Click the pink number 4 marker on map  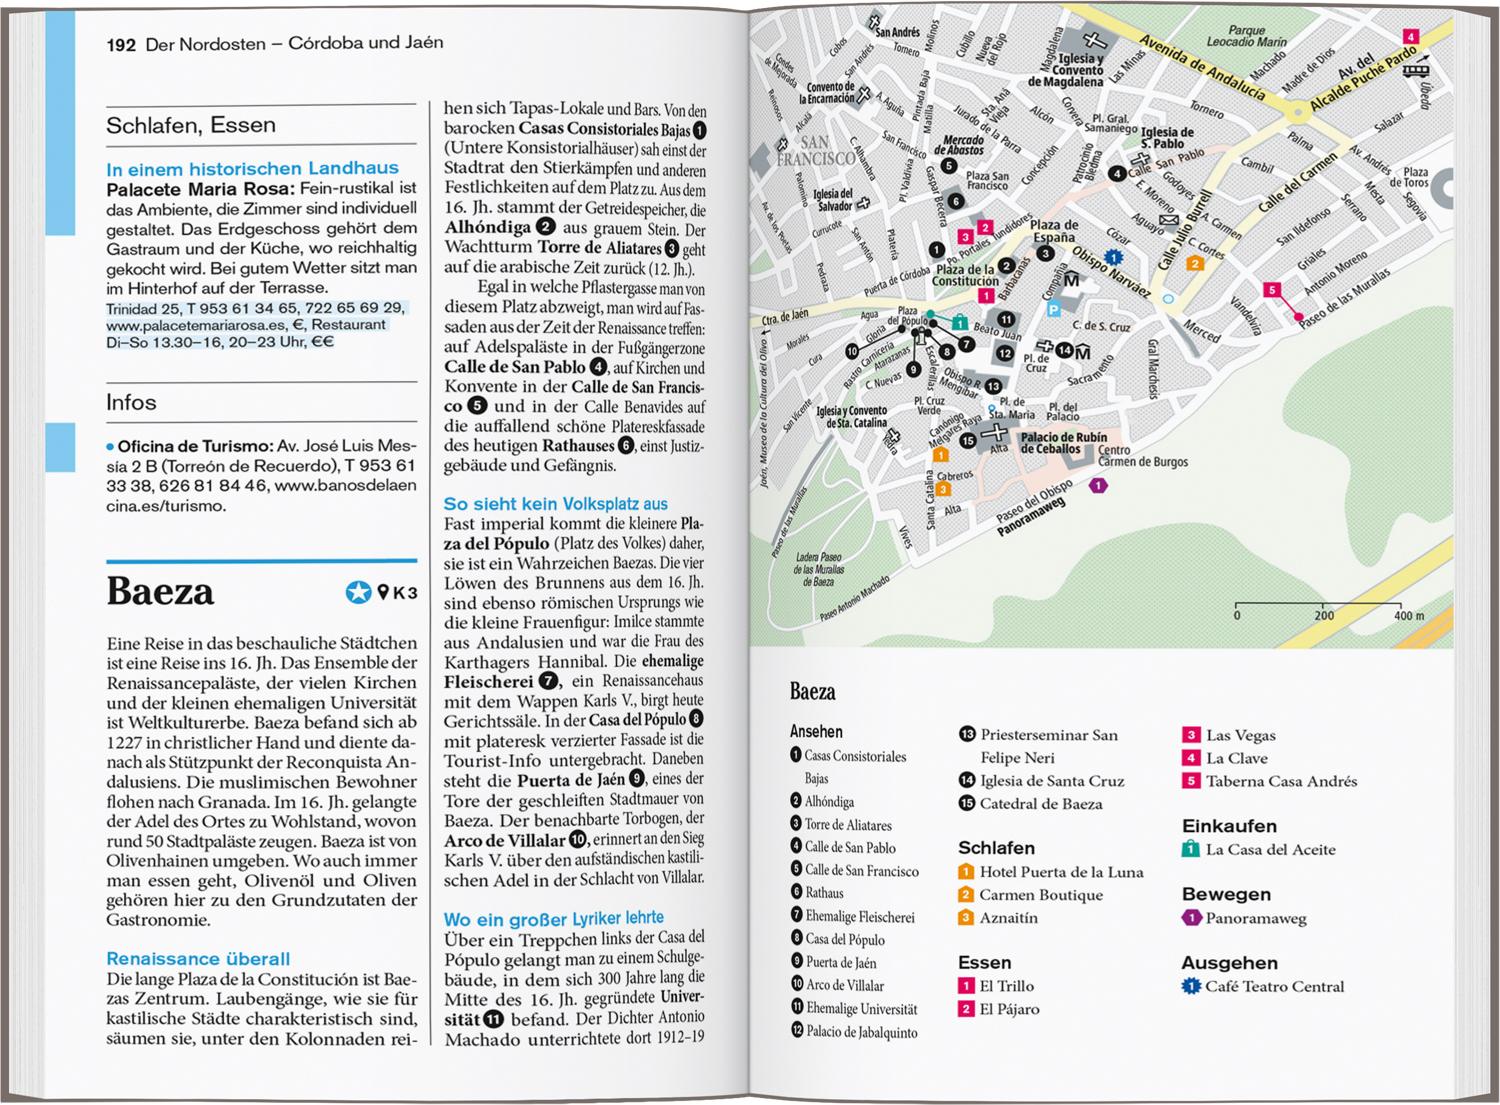pyautogui.click(x=1411, y=37)
